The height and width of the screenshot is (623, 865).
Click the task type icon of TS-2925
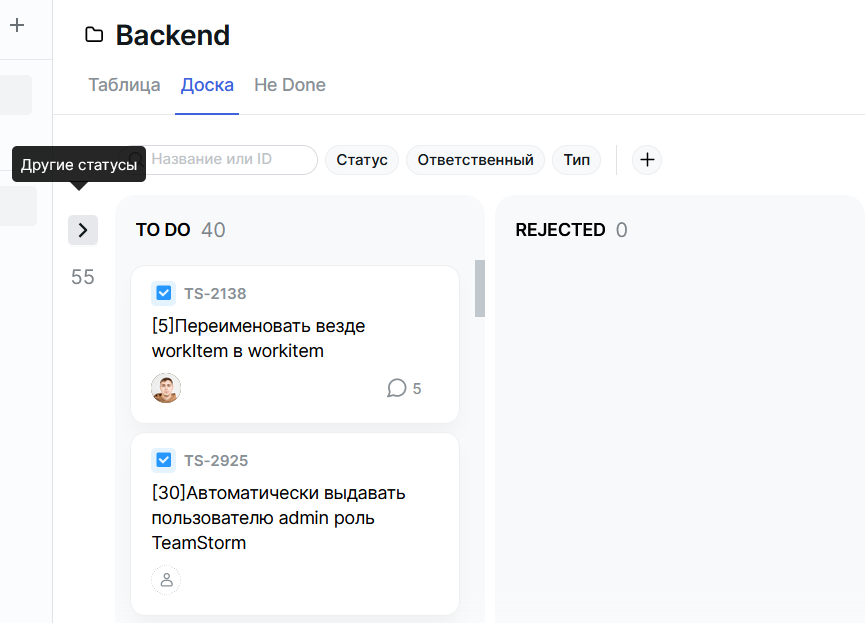164,460
